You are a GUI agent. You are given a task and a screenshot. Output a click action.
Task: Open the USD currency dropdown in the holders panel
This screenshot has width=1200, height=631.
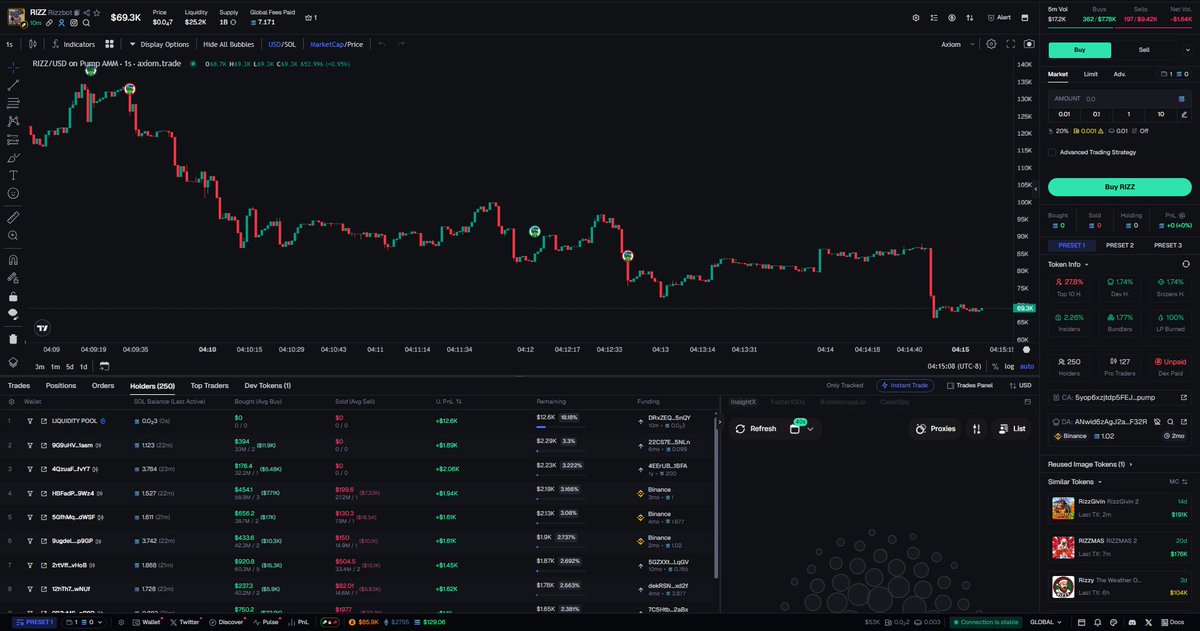pyautogui.click(x=1022, y=385)
